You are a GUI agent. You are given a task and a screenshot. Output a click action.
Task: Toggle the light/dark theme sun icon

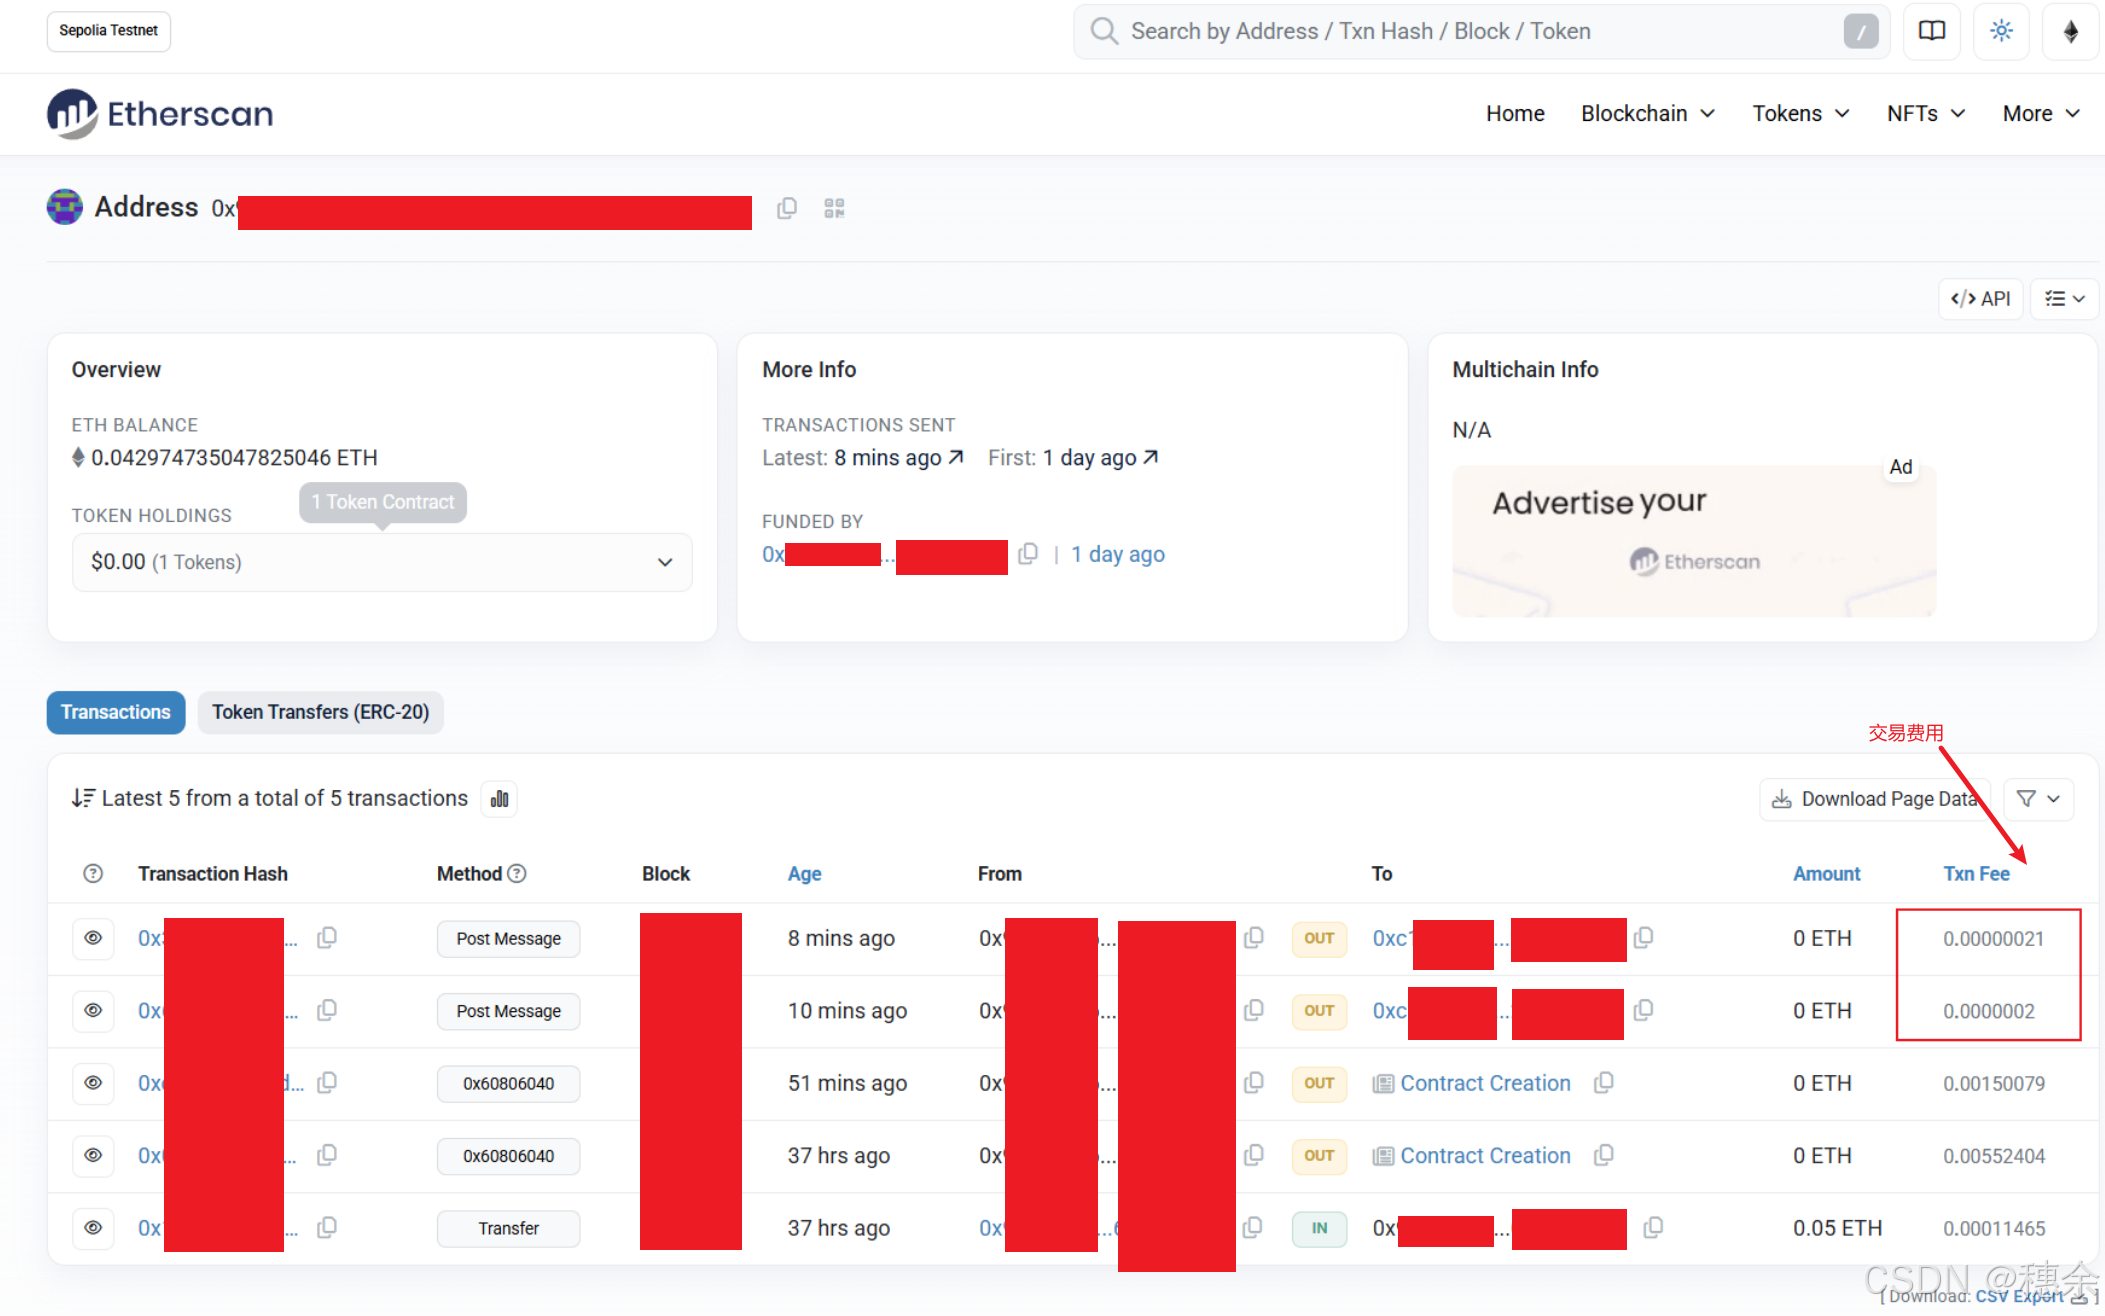coord(2001,31)
